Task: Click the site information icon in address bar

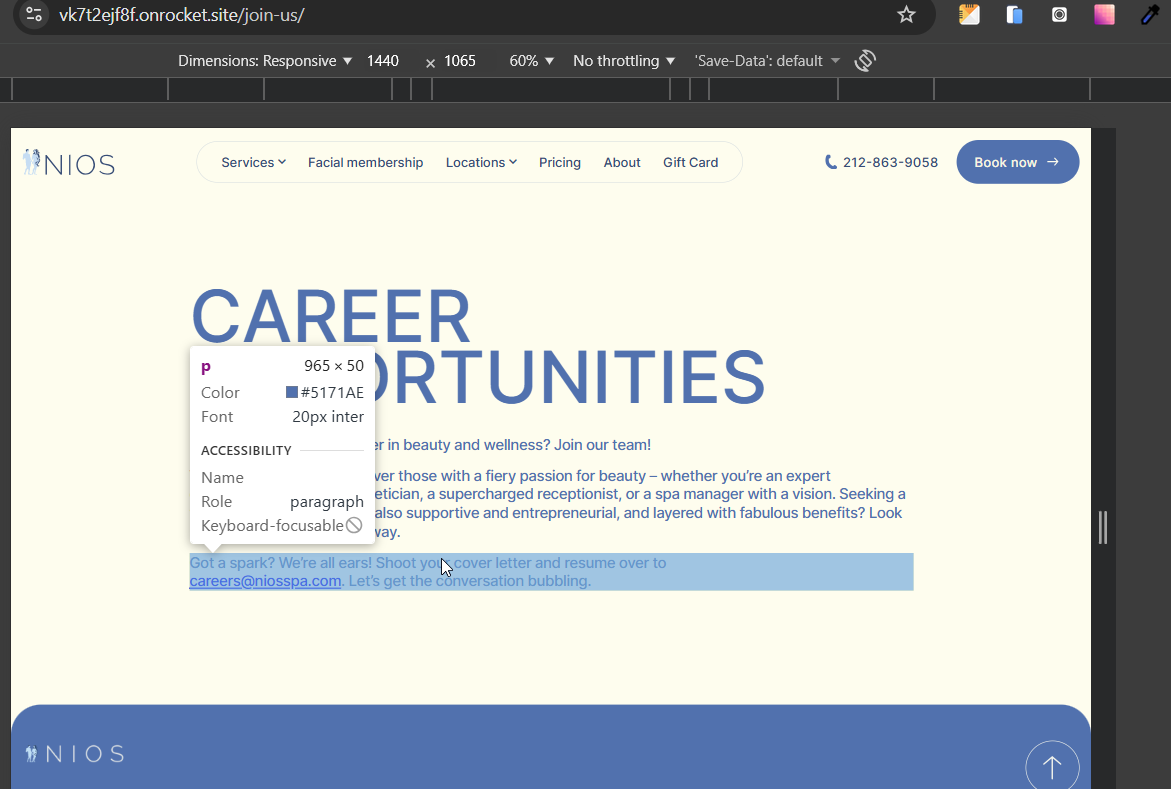Action: click(34, 14)
